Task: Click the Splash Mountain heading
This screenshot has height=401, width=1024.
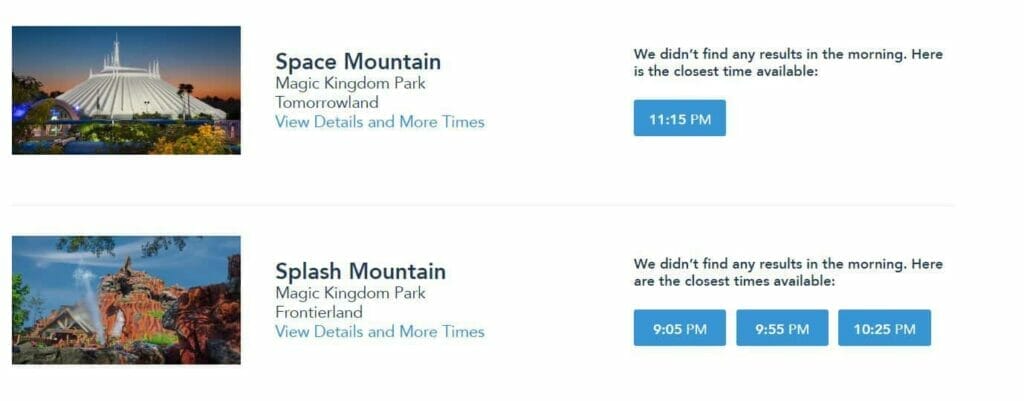Action: click(x=360, y=271)
